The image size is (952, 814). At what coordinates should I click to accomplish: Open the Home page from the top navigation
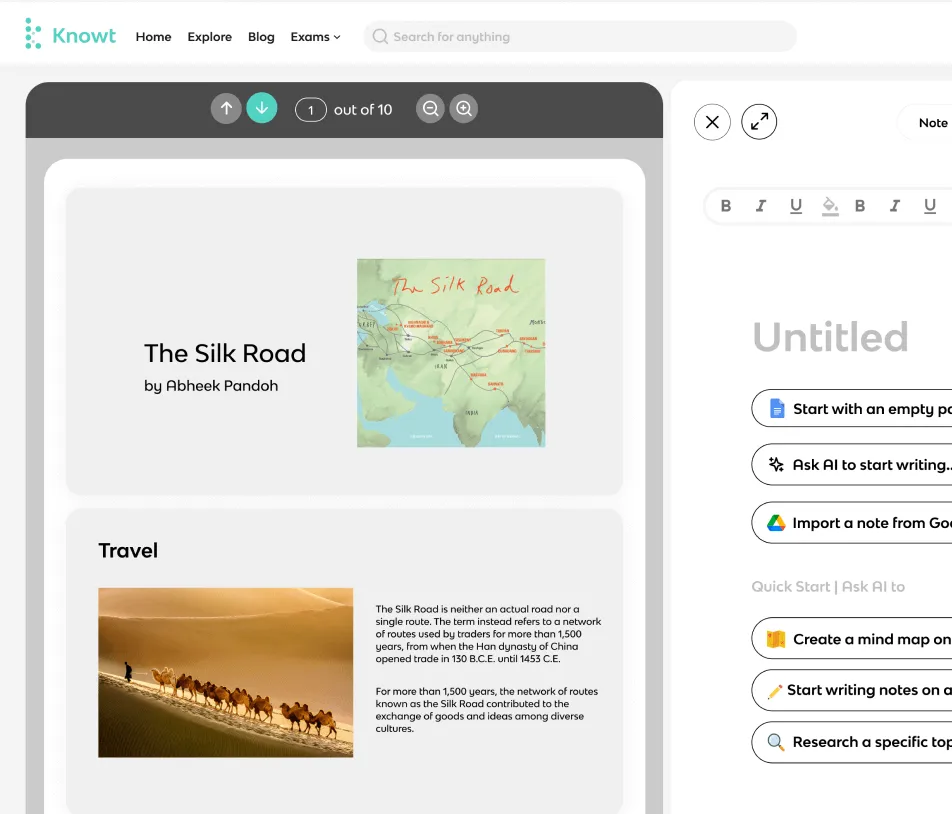coord(153,37)
